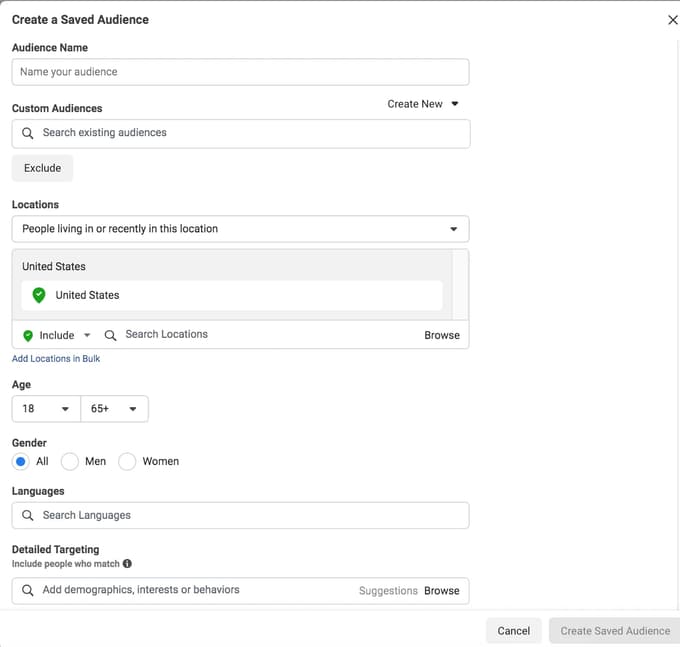Click the Search existing audiences field

(240, 134)
